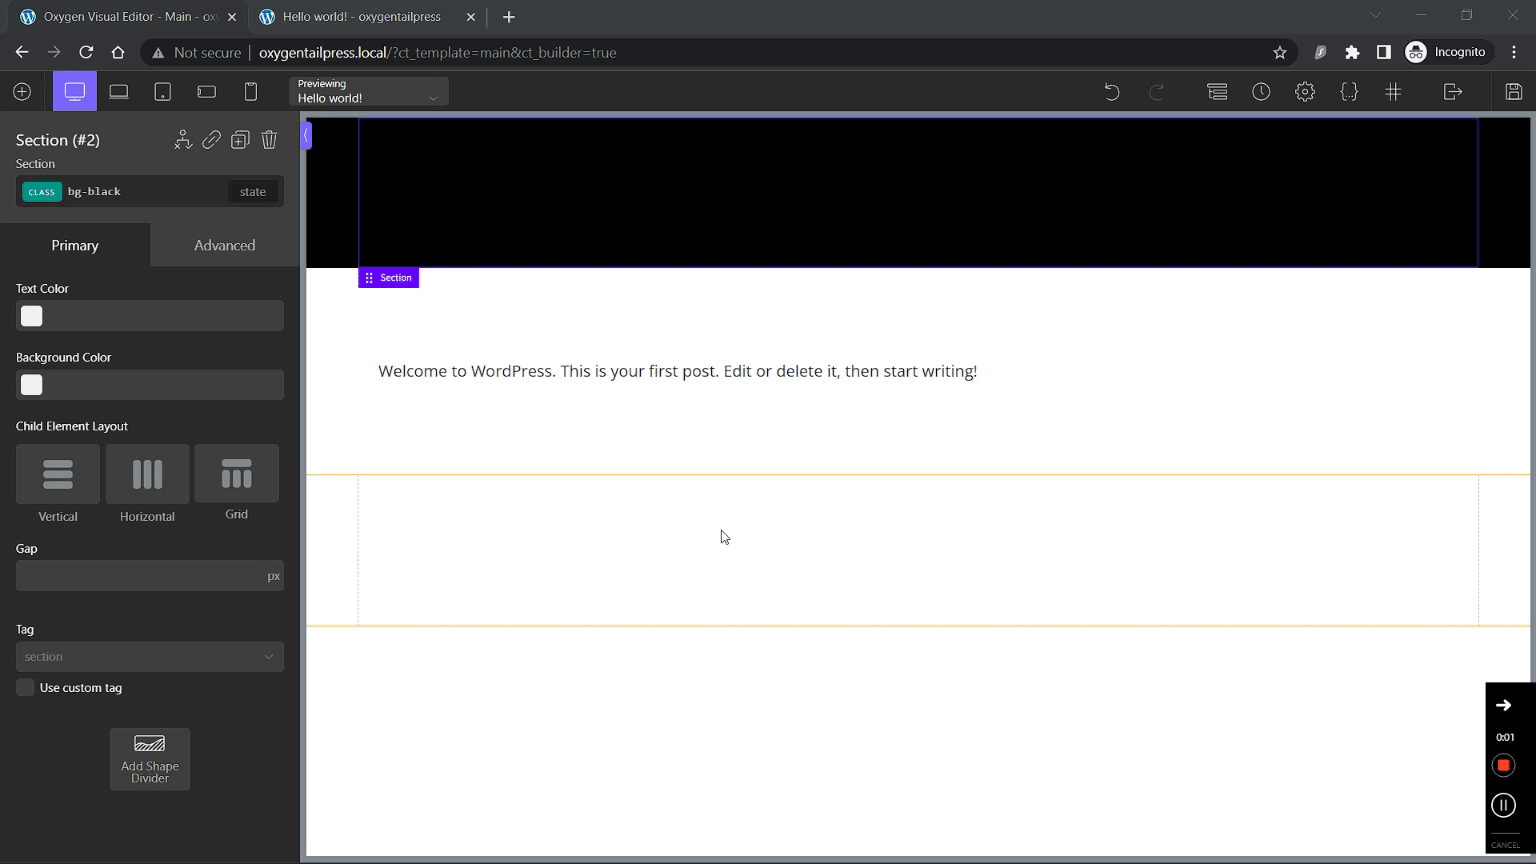The width and height of the screenshot is (1536, 864).
Task: Open the class state selector
Action: click(253, 192)
